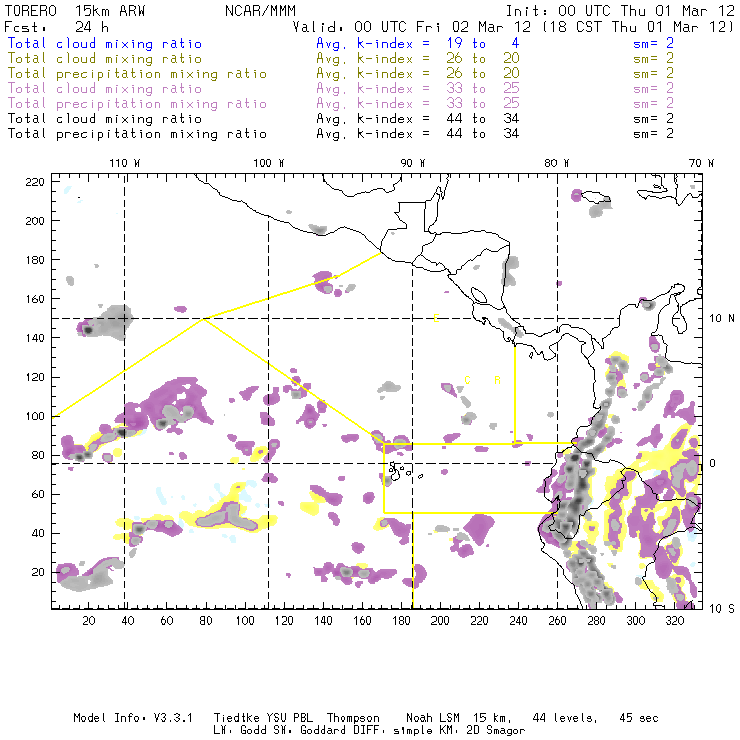
Task: Select the '160' value on the vertical axis
Action: [x=35, y=299]
